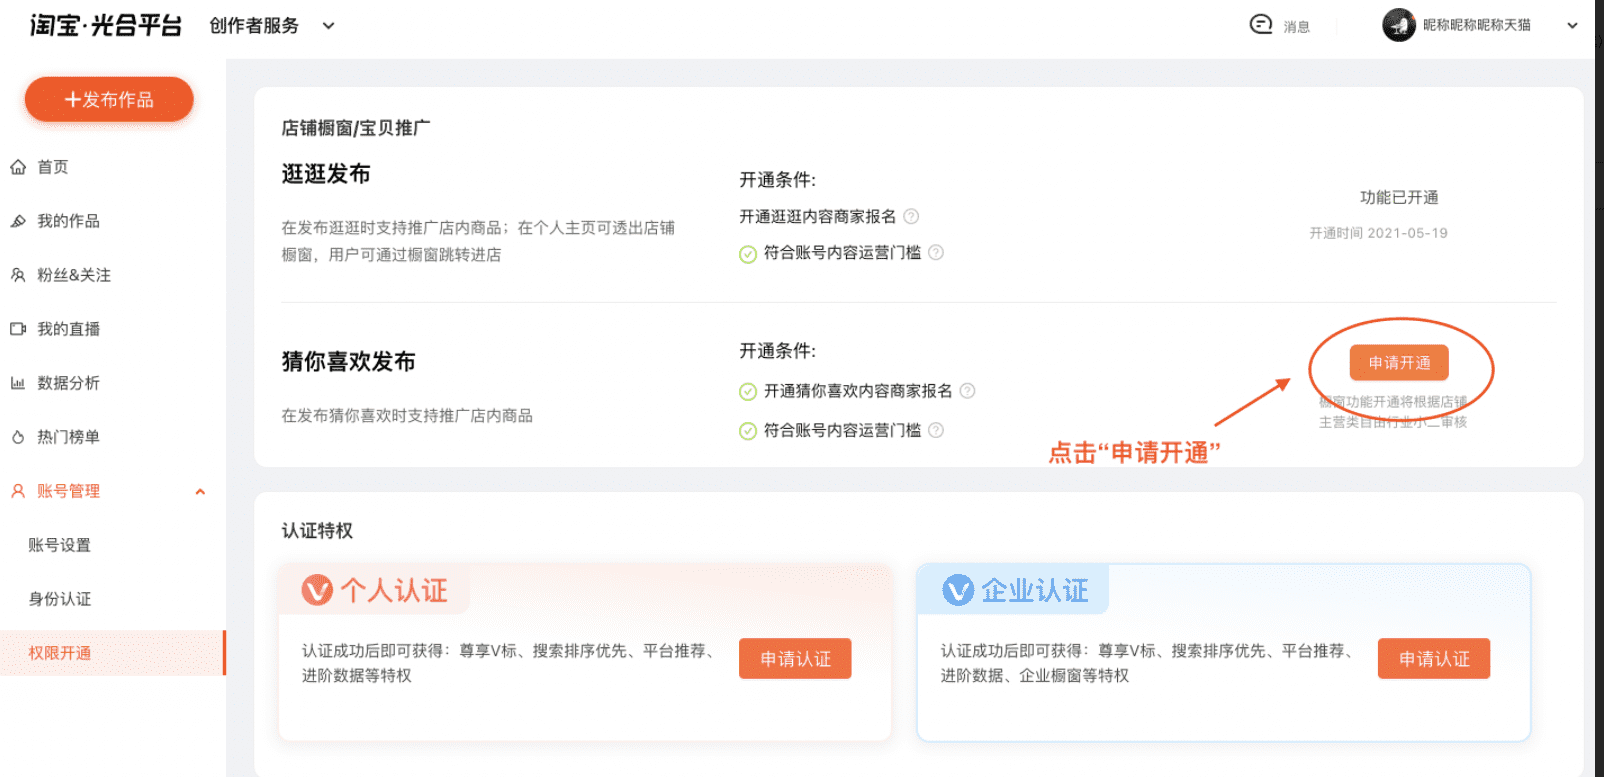Open the 消息 message bubble icon
Viewport: 1604px width, 777px height.
(1261, 24)
